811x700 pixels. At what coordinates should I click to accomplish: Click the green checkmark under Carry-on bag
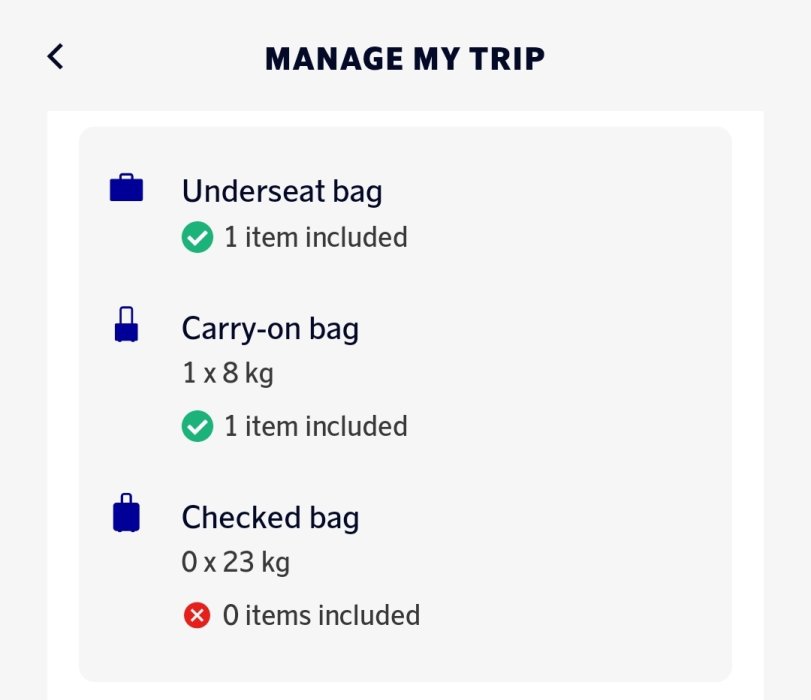point(197,426)
